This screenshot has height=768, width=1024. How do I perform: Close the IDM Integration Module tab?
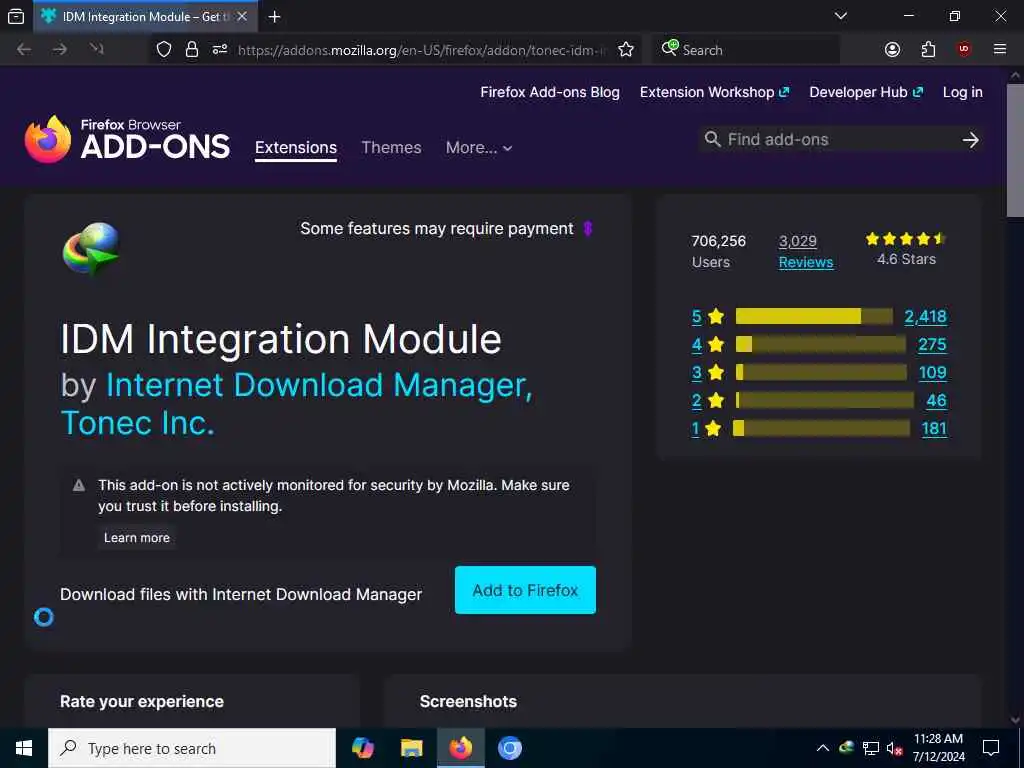pos(242,16)
